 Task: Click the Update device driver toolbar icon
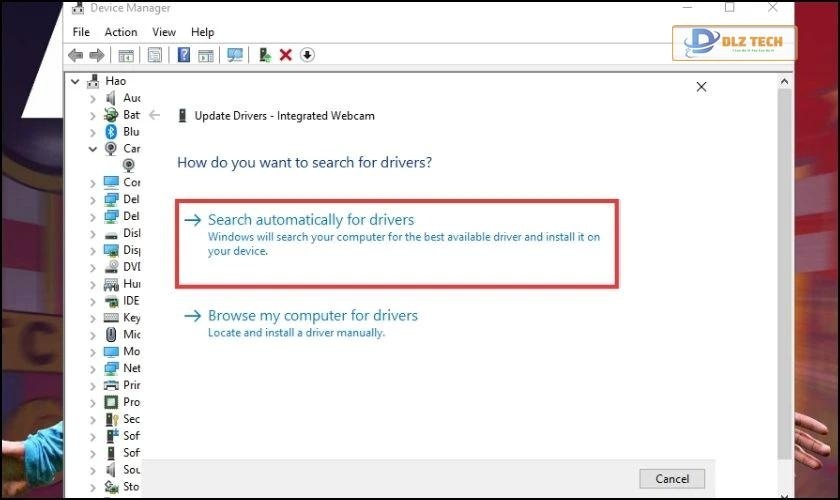click(264, 55)
